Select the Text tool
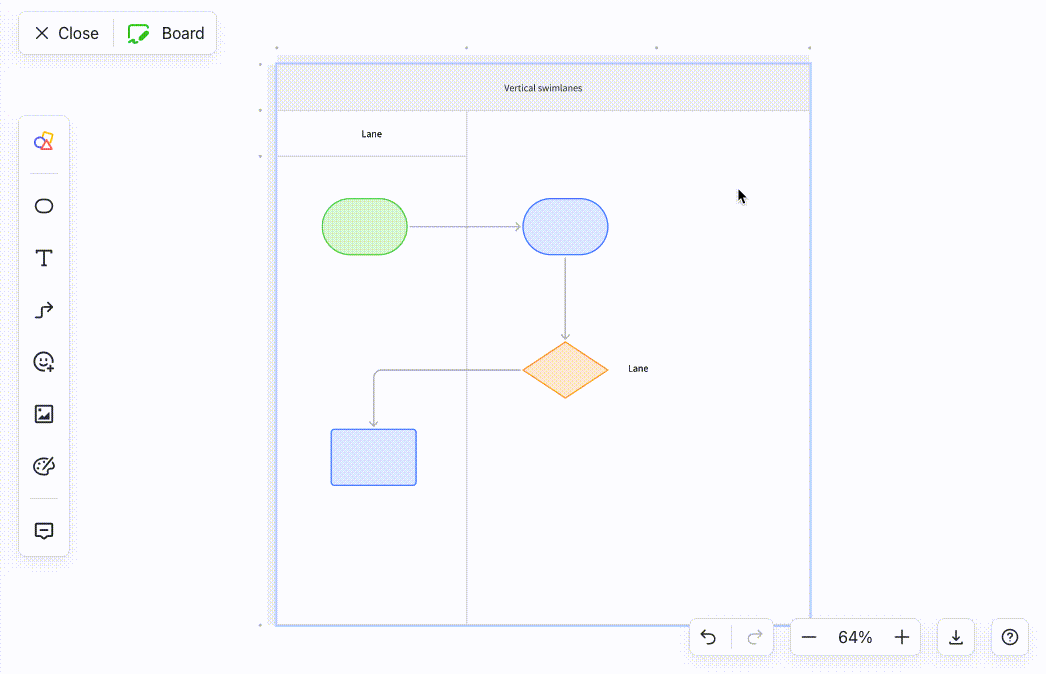This screenshot has height=674, width=1046. [x=43, y=258]
